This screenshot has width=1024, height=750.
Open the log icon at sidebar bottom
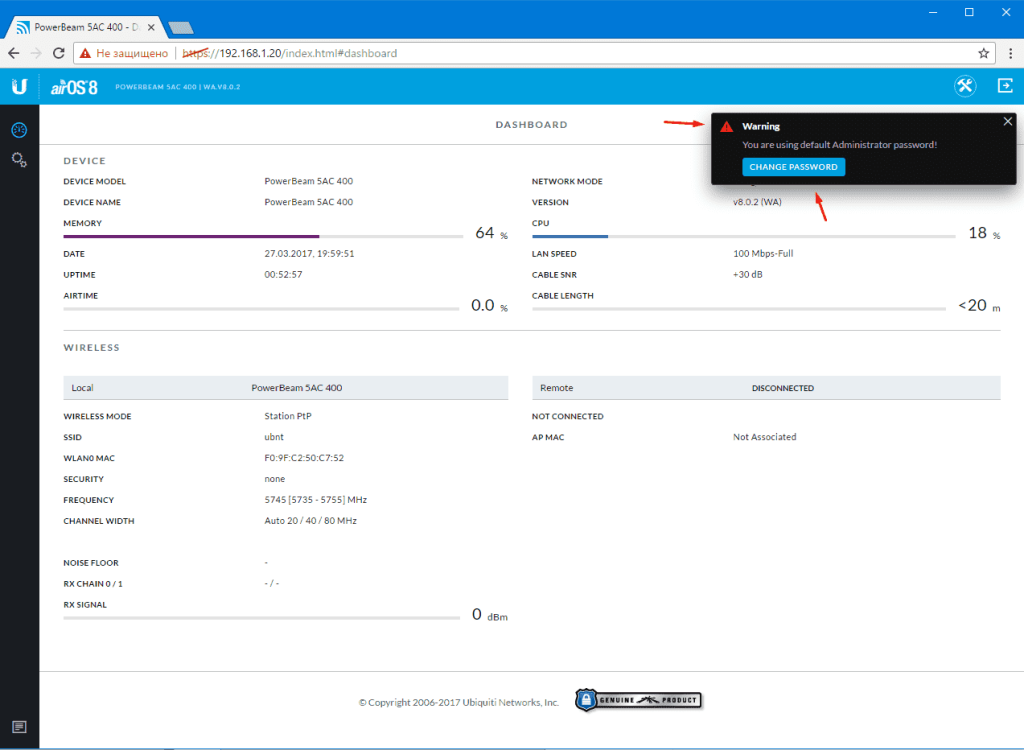pyautogui.click(x=19, y=726)
